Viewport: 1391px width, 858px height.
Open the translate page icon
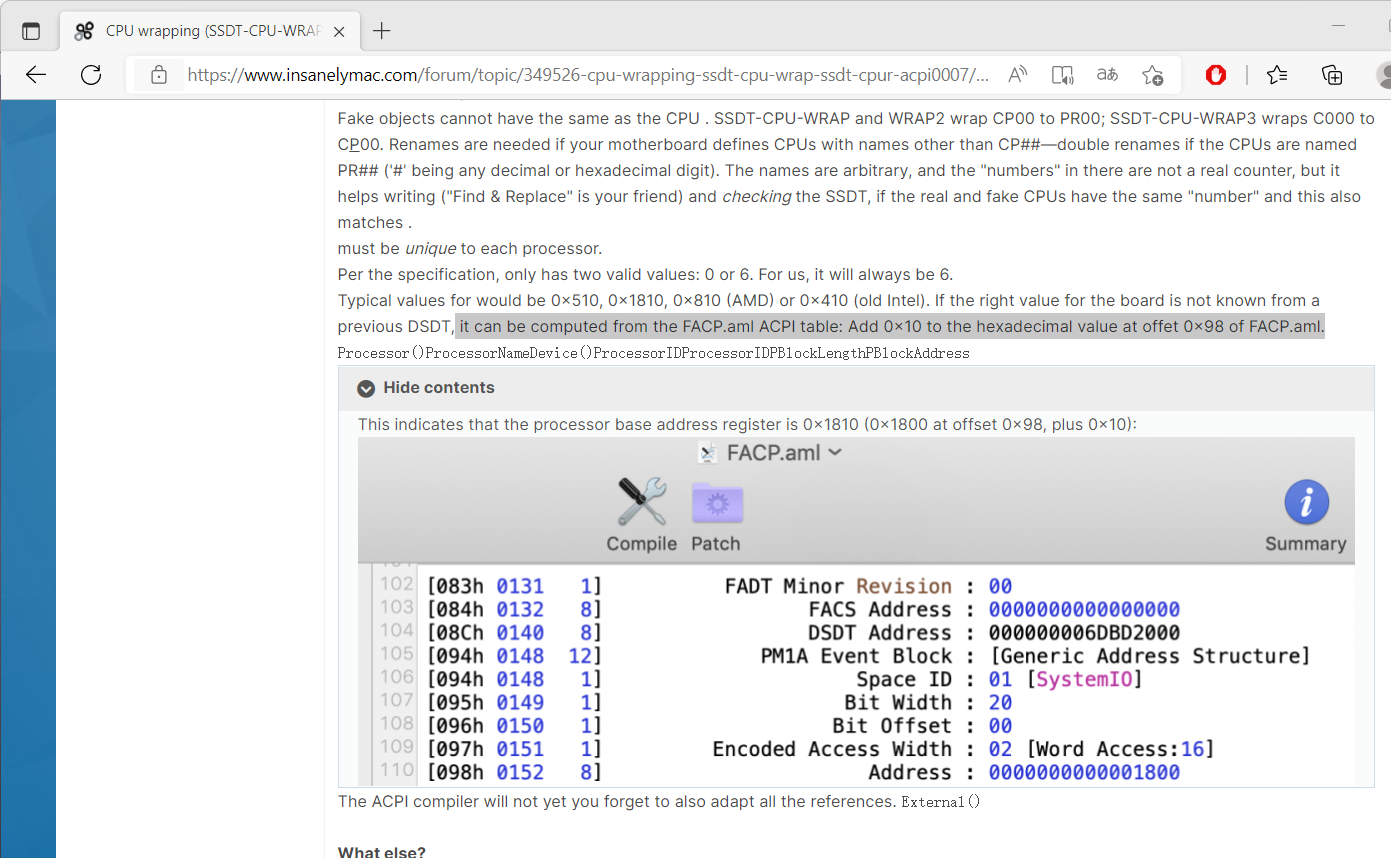(x=1107, y=75)
